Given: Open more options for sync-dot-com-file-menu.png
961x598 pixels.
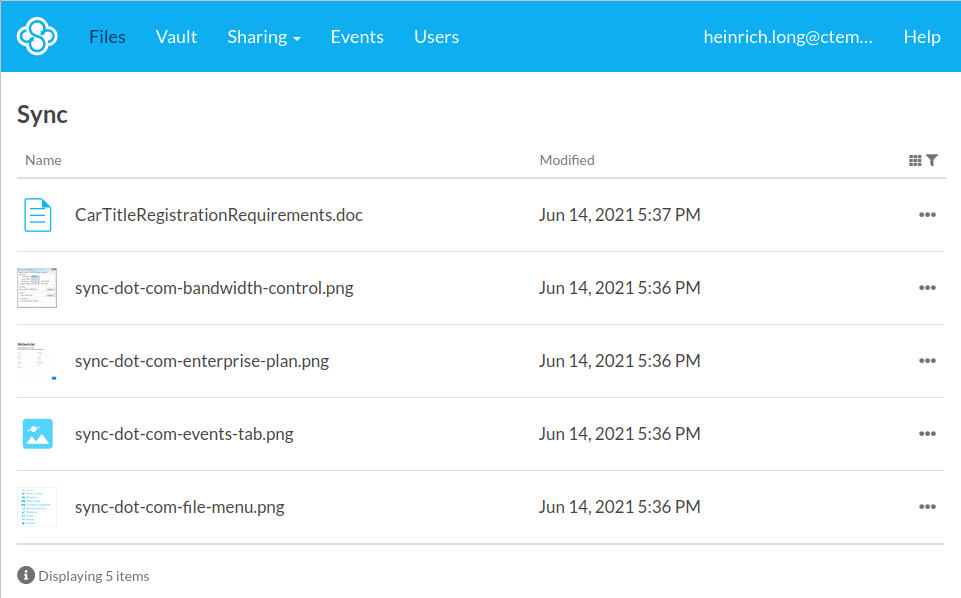Looking at the screenshot, I should click(x=927, y=506).
